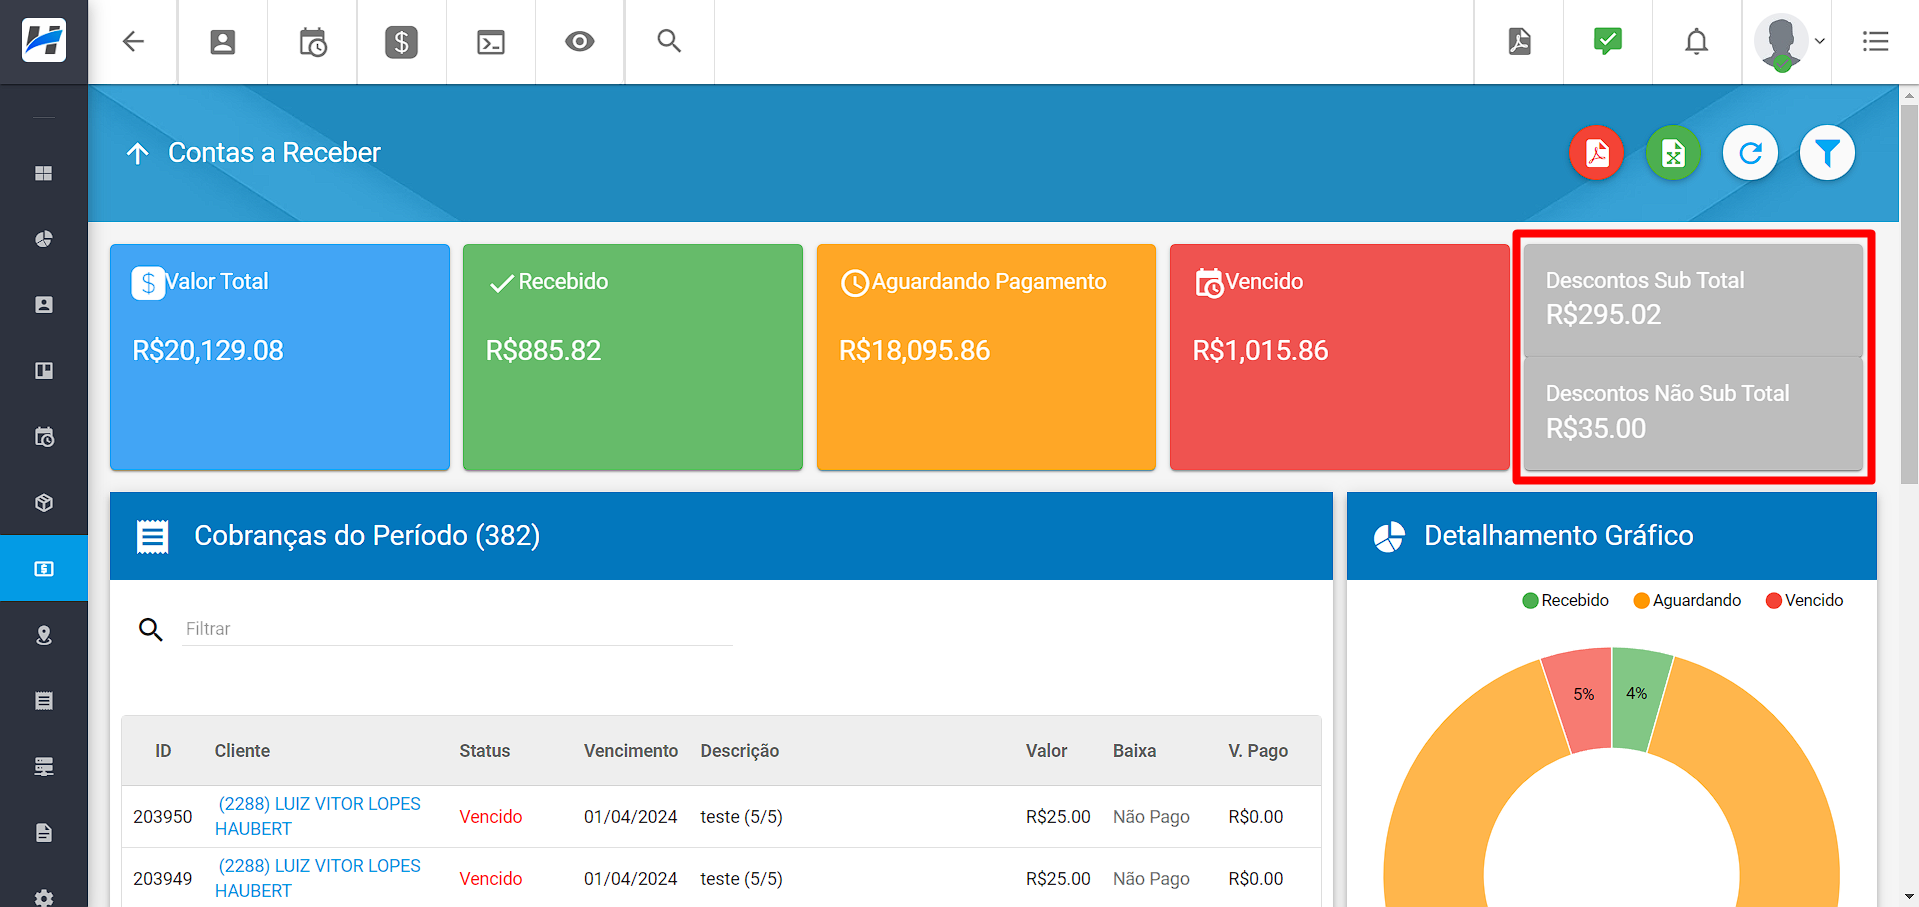1919x907 pixels.
Task: Open the file page sidebar icon
Action: click(x=44, y=833)
